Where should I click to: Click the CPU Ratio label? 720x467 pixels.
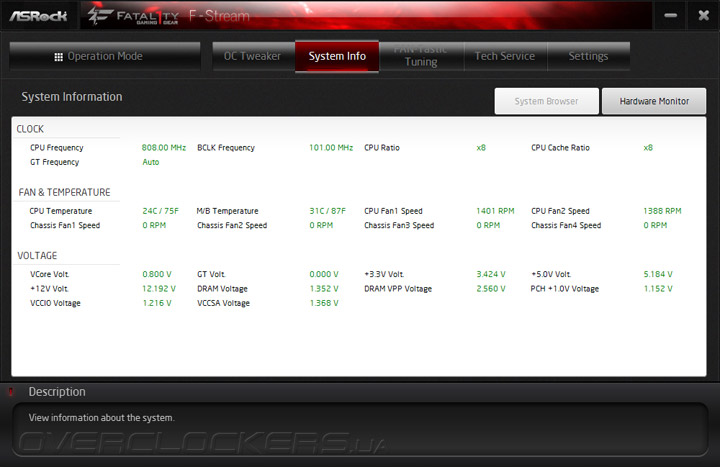click(382, 148)
